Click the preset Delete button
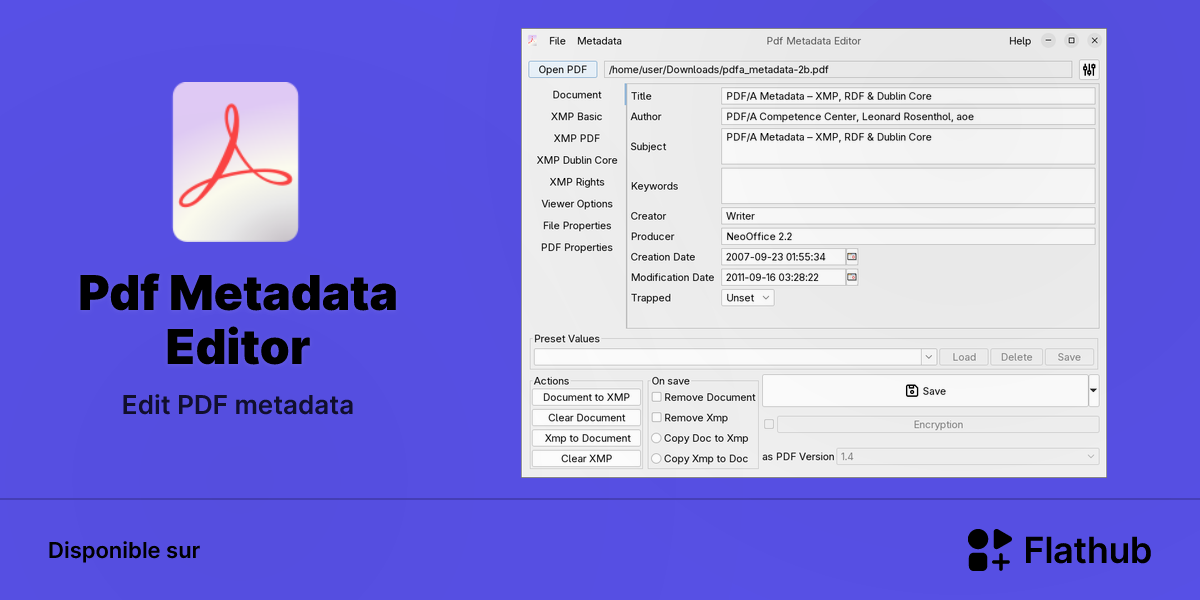 pyautogui.click(x=1017, y=357)
